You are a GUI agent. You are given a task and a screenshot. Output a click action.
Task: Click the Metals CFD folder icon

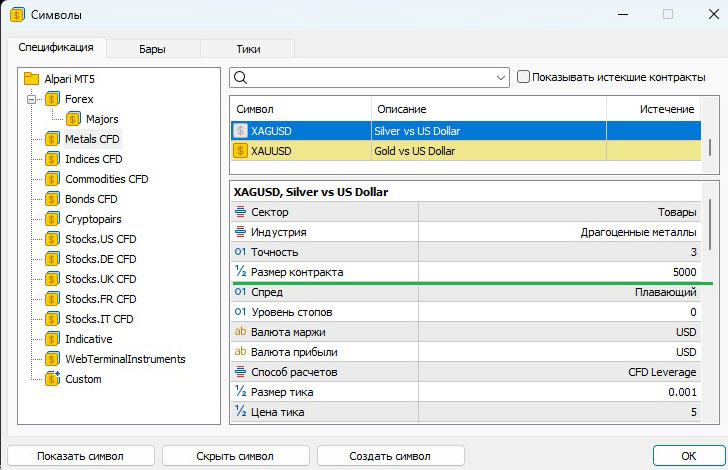click(x=52, y=139)
